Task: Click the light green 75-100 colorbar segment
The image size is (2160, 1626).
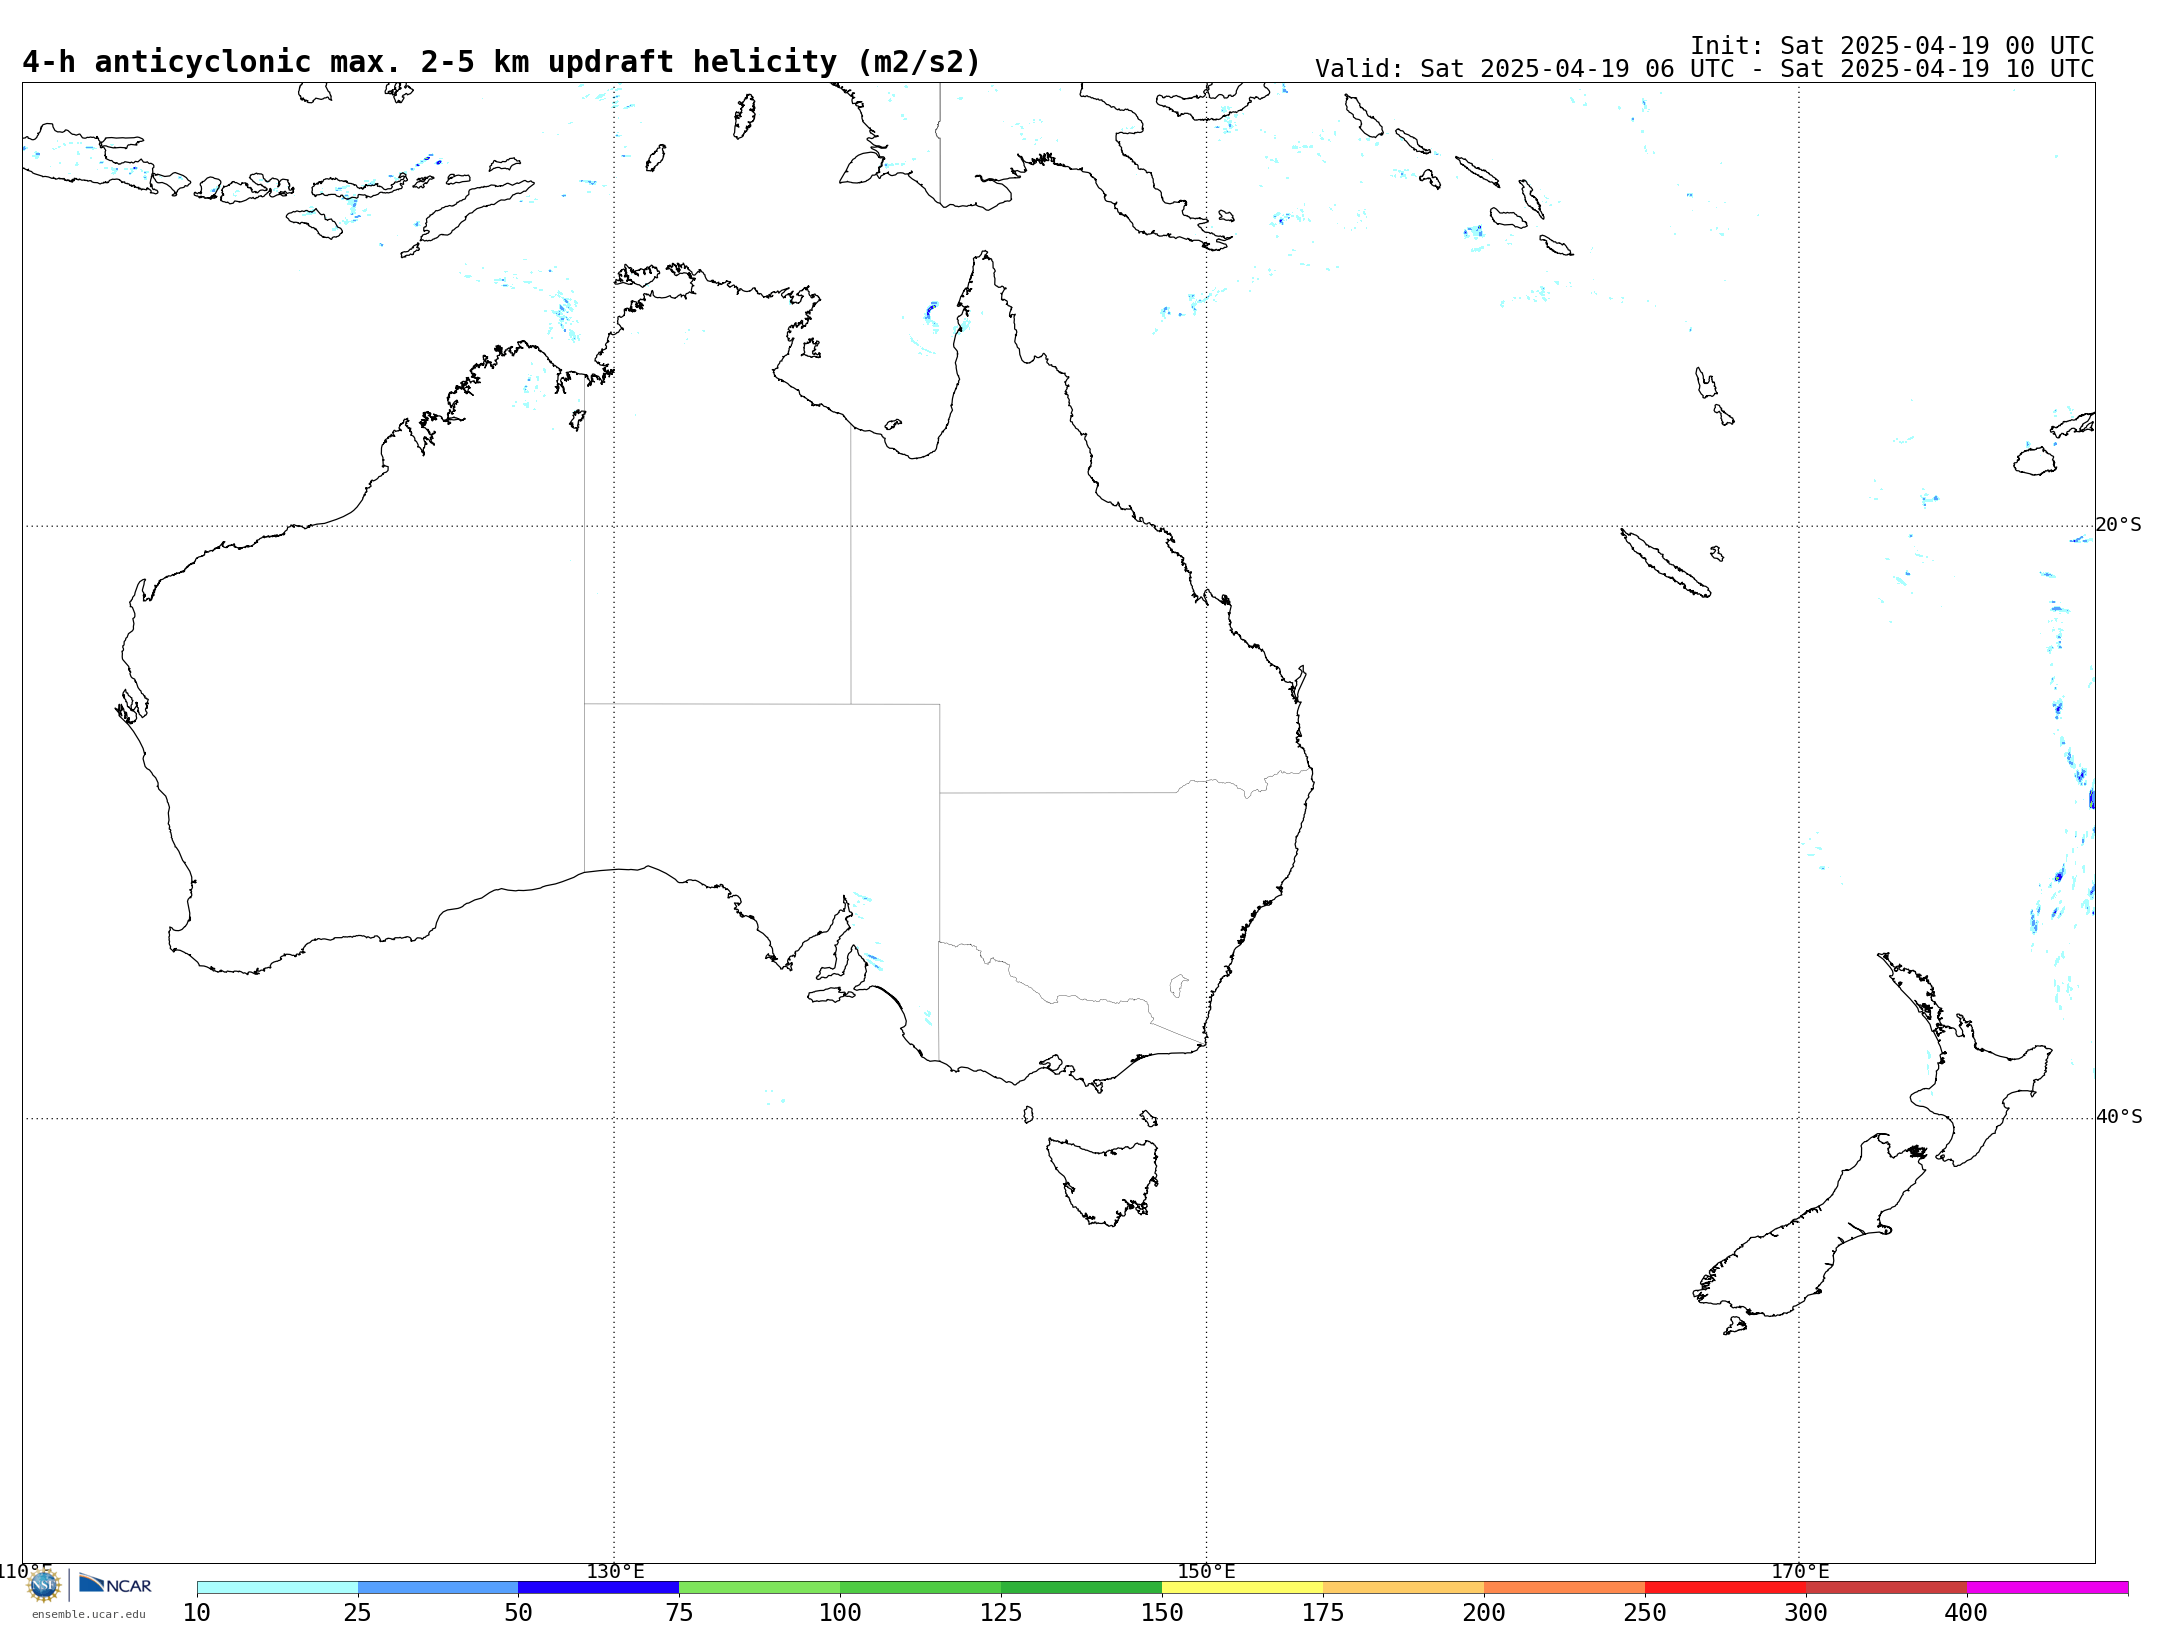Action: pyautogui.click(x=759, y=1588)
